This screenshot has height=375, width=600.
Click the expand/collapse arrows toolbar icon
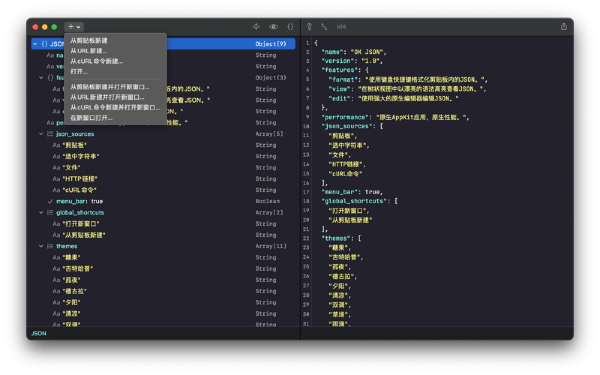(x=256, y=26)
